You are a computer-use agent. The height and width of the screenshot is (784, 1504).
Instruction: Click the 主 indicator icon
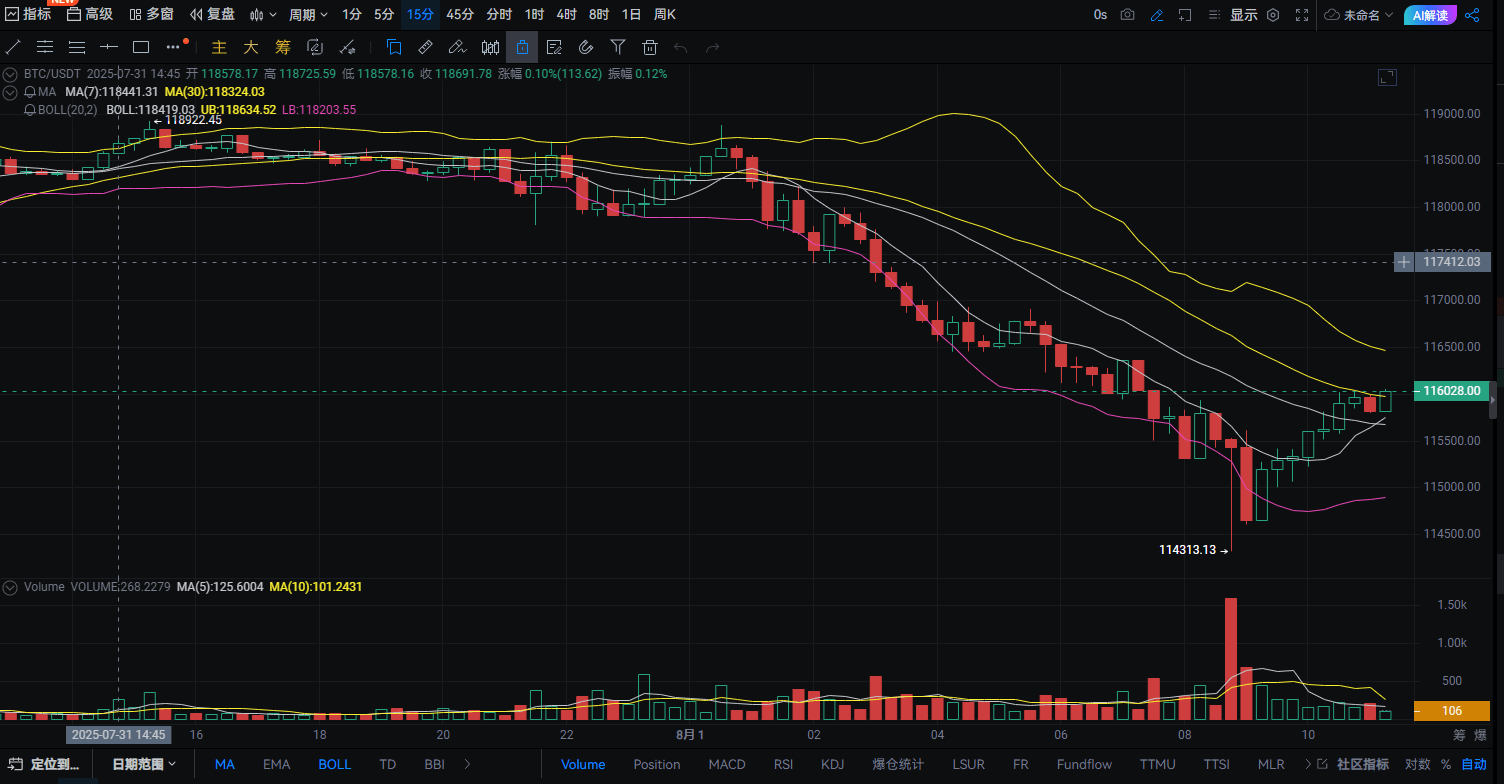point(219,47)
